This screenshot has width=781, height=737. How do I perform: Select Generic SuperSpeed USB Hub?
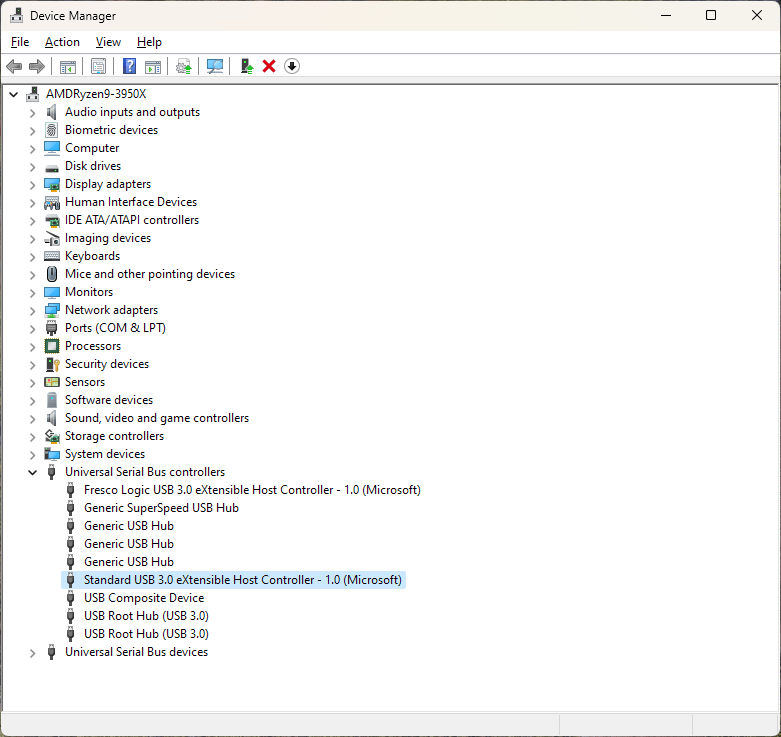click(x=161, y=508)
